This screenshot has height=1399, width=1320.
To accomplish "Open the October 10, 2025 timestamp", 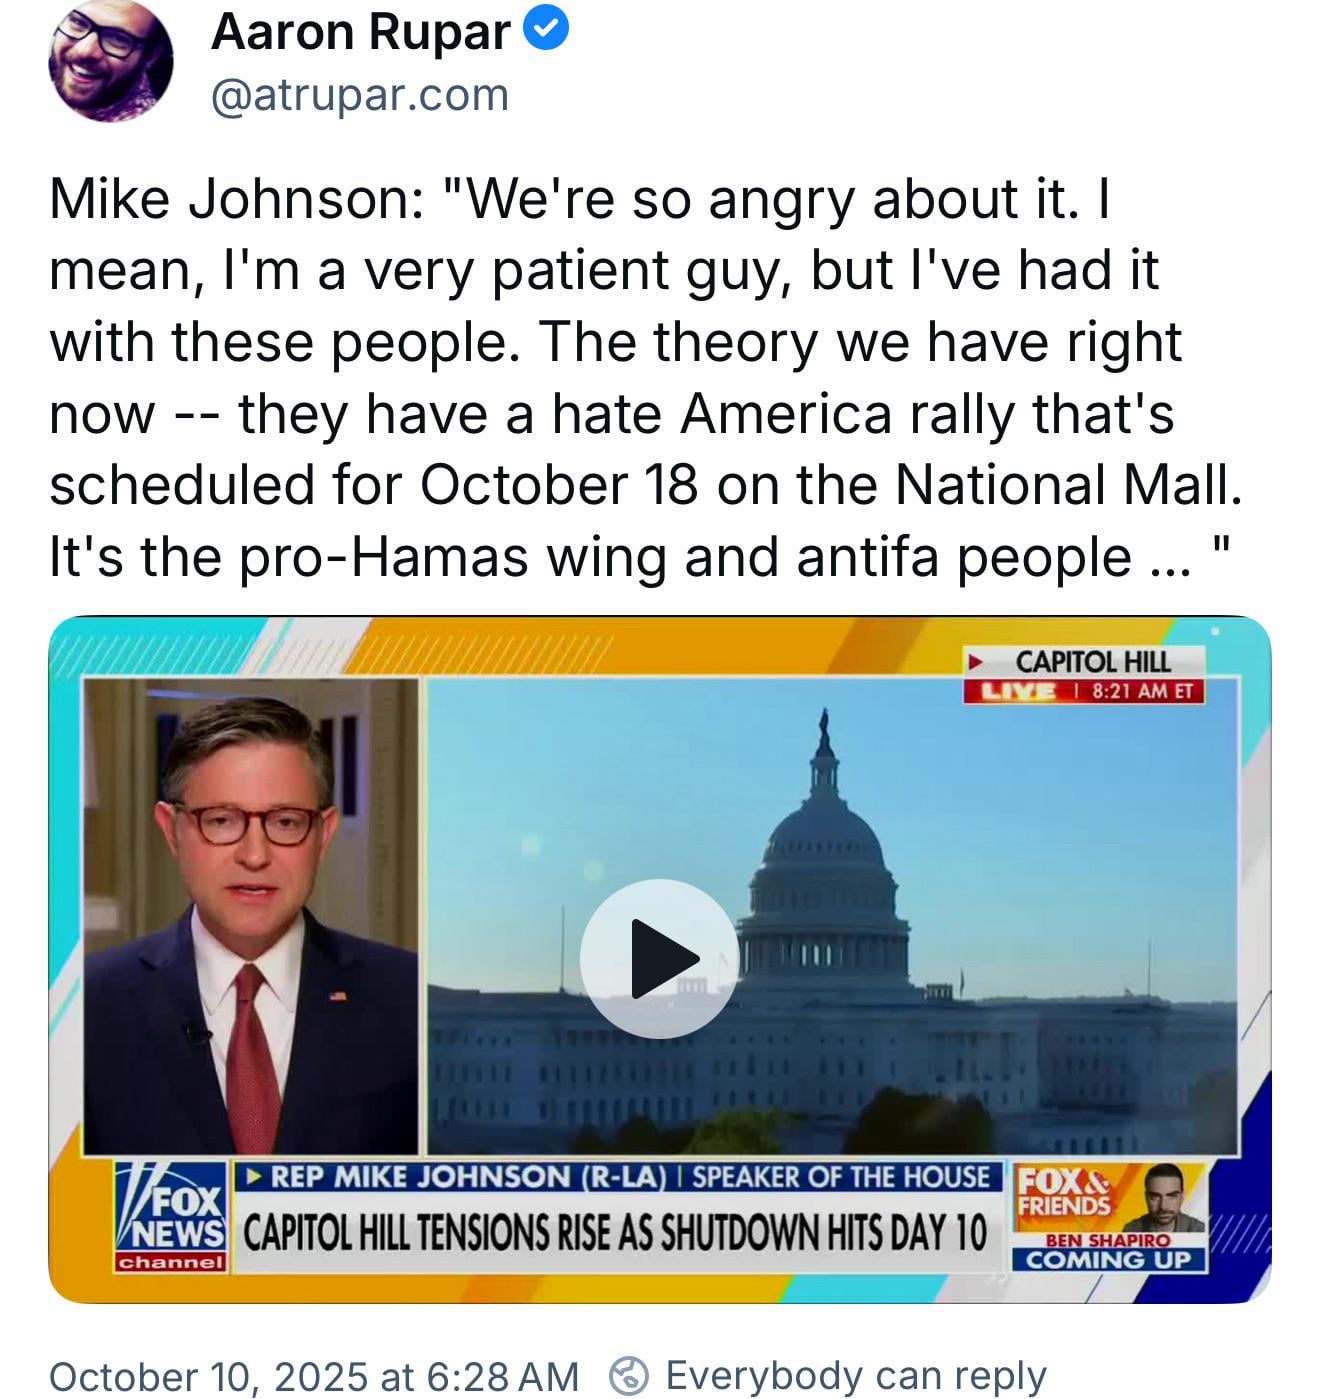I will point(313,1376).
